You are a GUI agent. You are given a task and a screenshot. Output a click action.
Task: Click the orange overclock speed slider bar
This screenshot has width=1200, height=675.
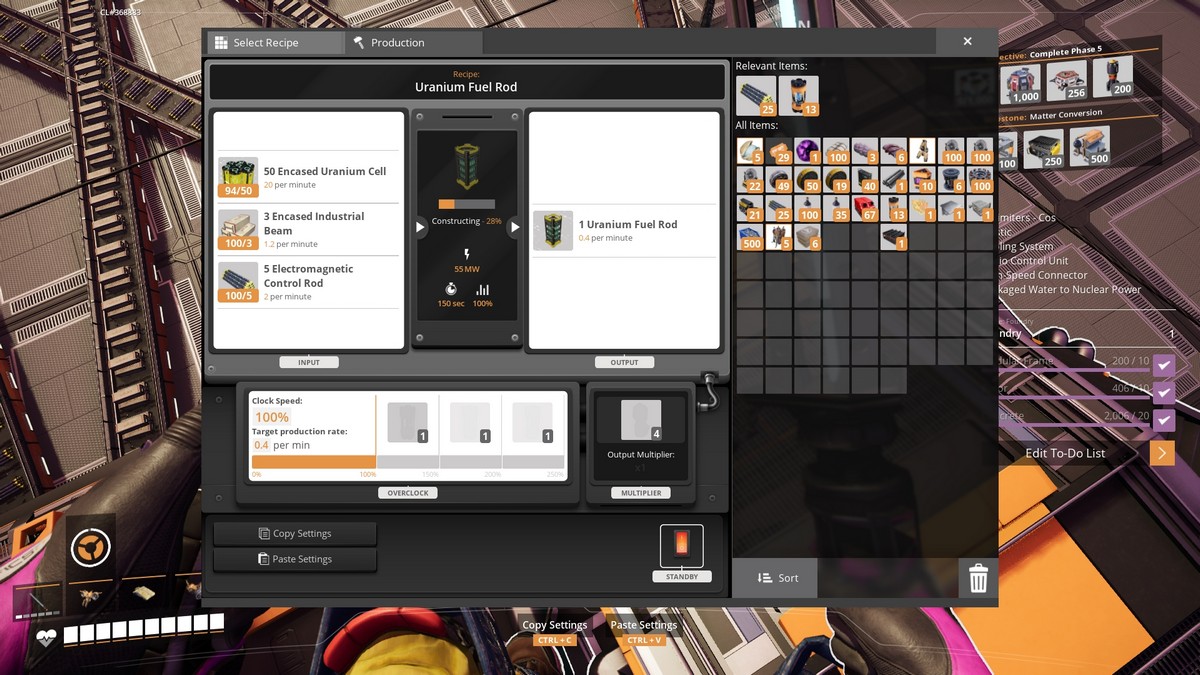pyautogui.click(x=313, y=462)
